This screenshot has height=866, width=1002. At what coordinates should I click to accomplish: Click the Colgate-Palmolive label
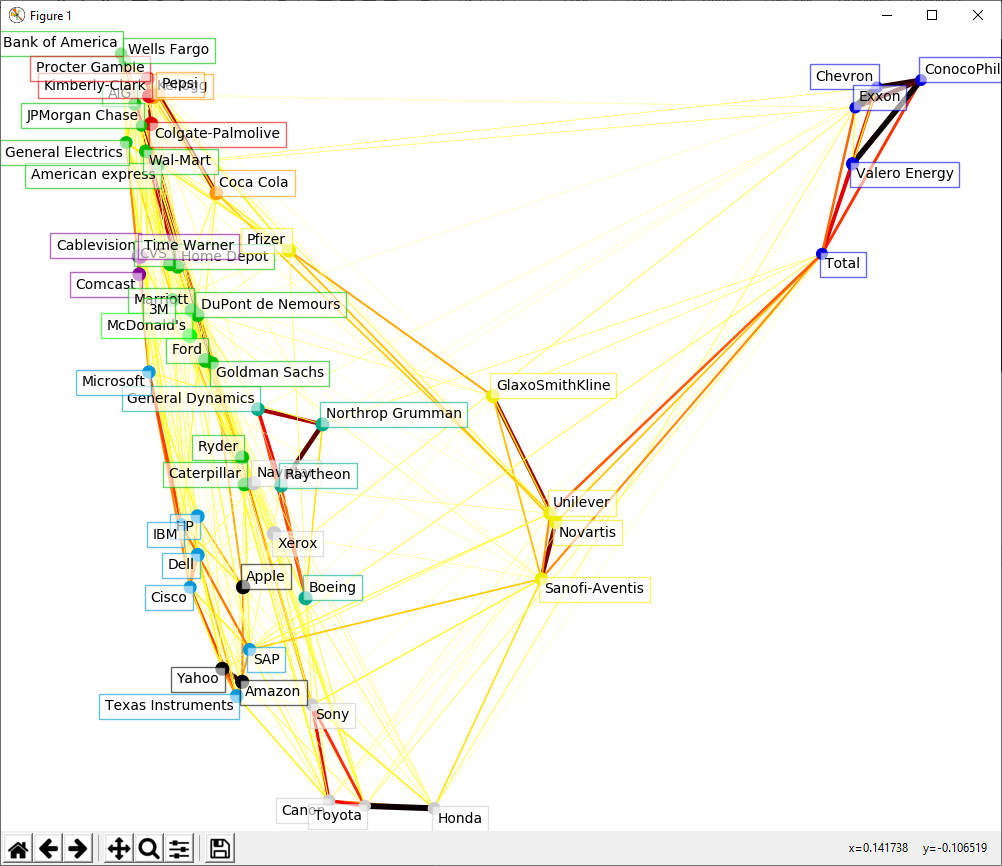click(218, 134)
